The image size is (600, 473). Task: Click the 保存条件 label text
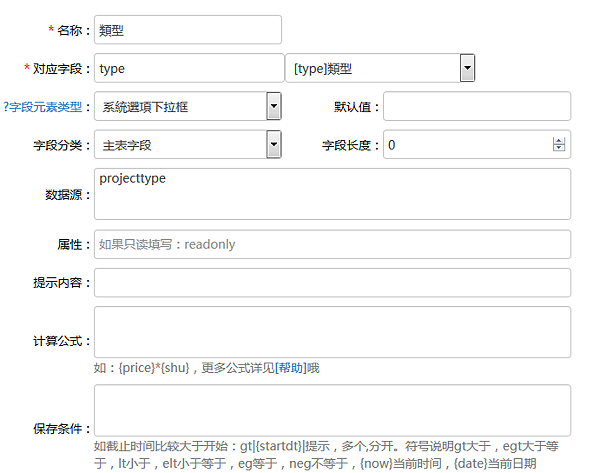tap(57, 429)
